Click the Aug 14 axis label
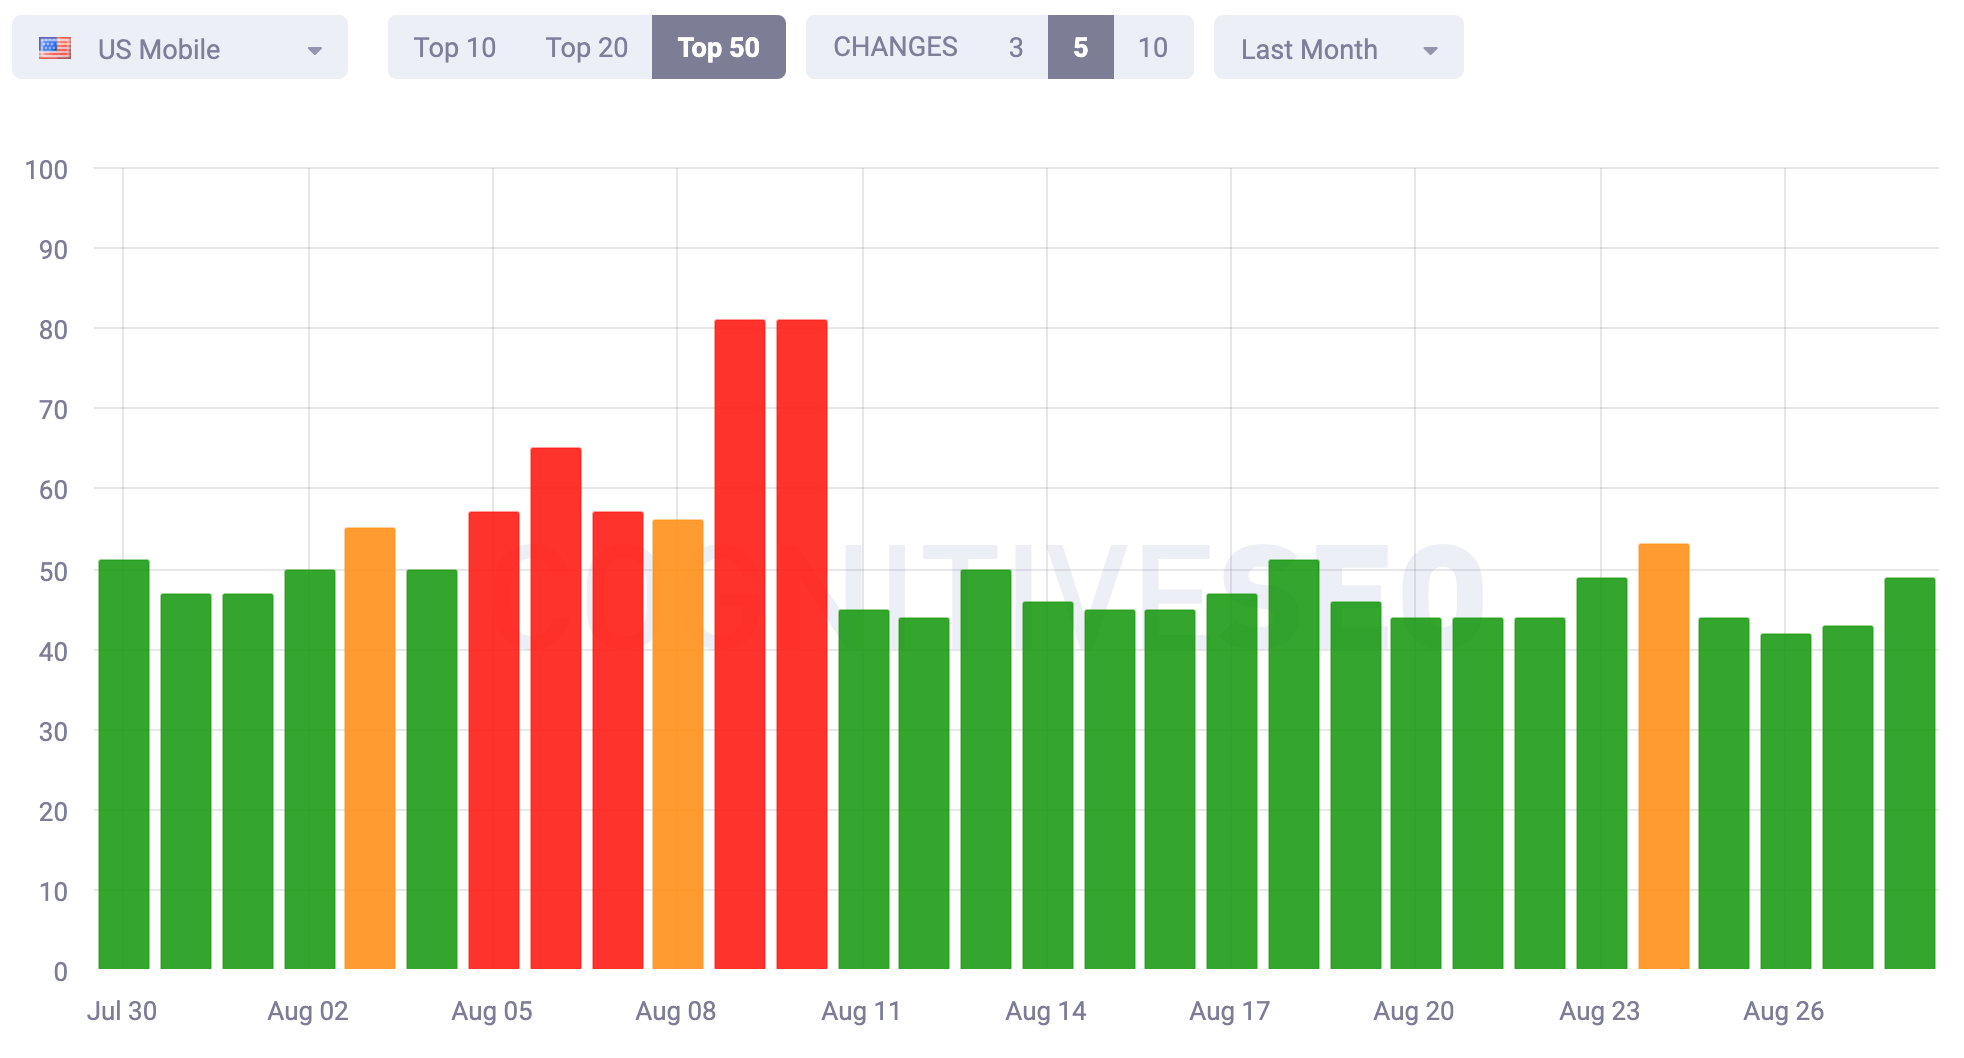This screenshot has width=1964, height=1058. click(x=1046, y=1011)
